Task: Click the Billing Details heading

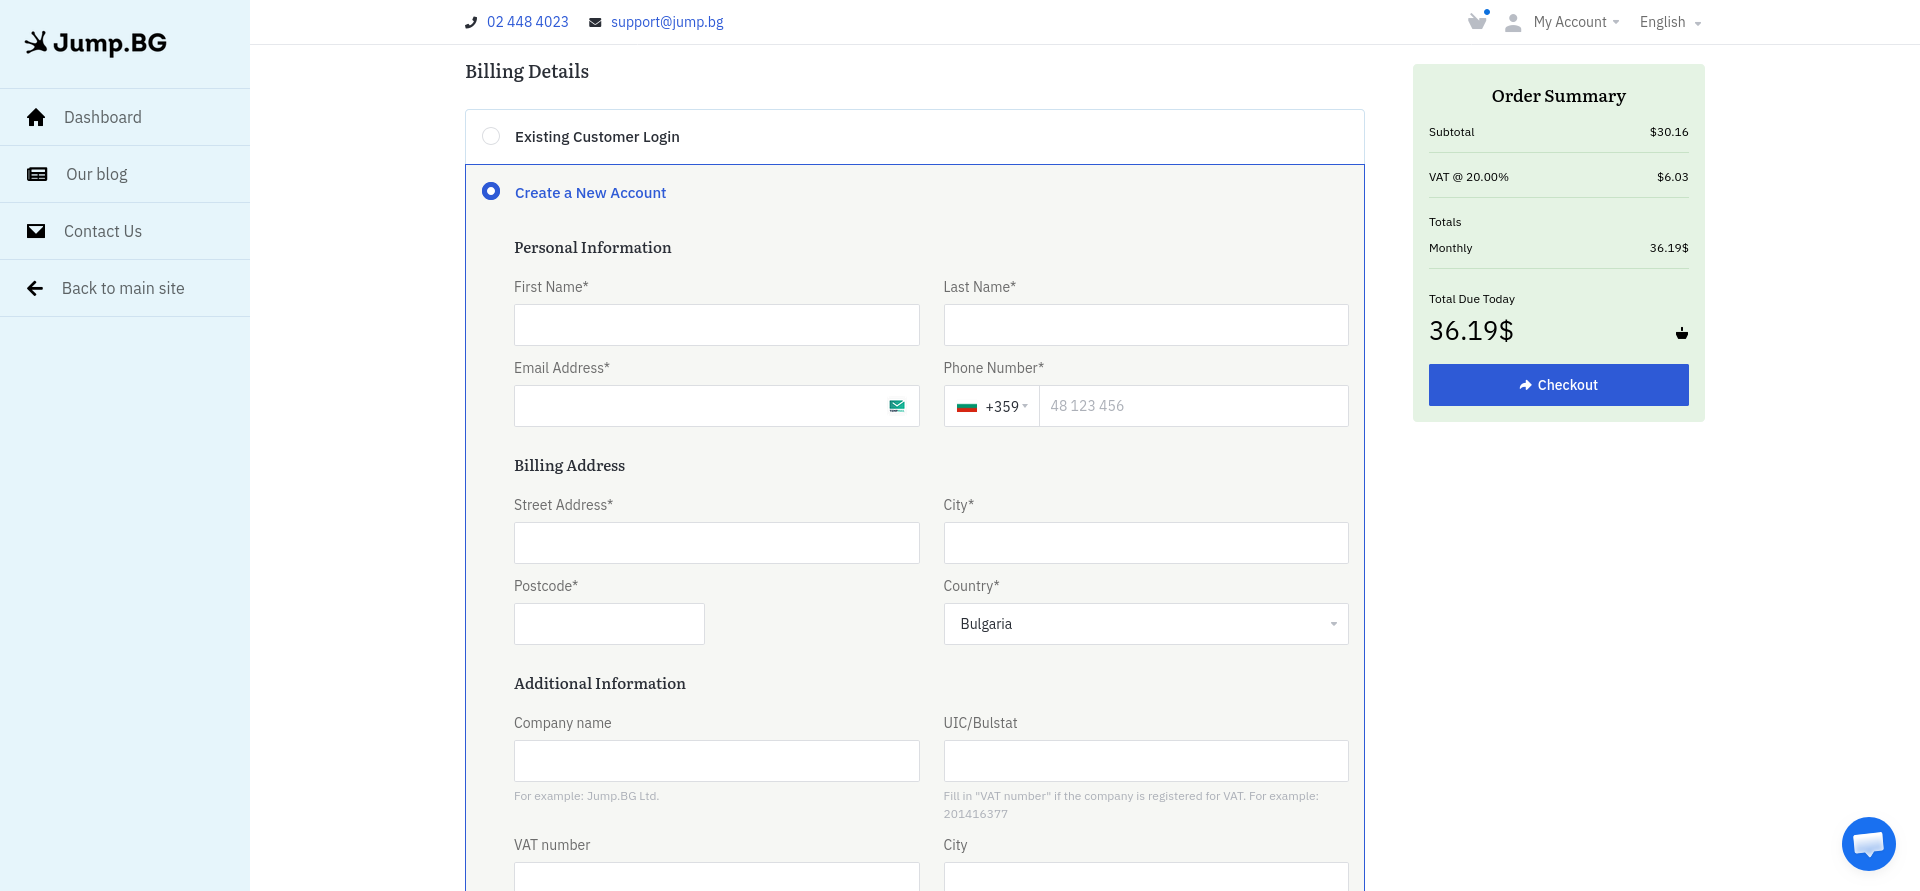Action: tap(527, 71)
